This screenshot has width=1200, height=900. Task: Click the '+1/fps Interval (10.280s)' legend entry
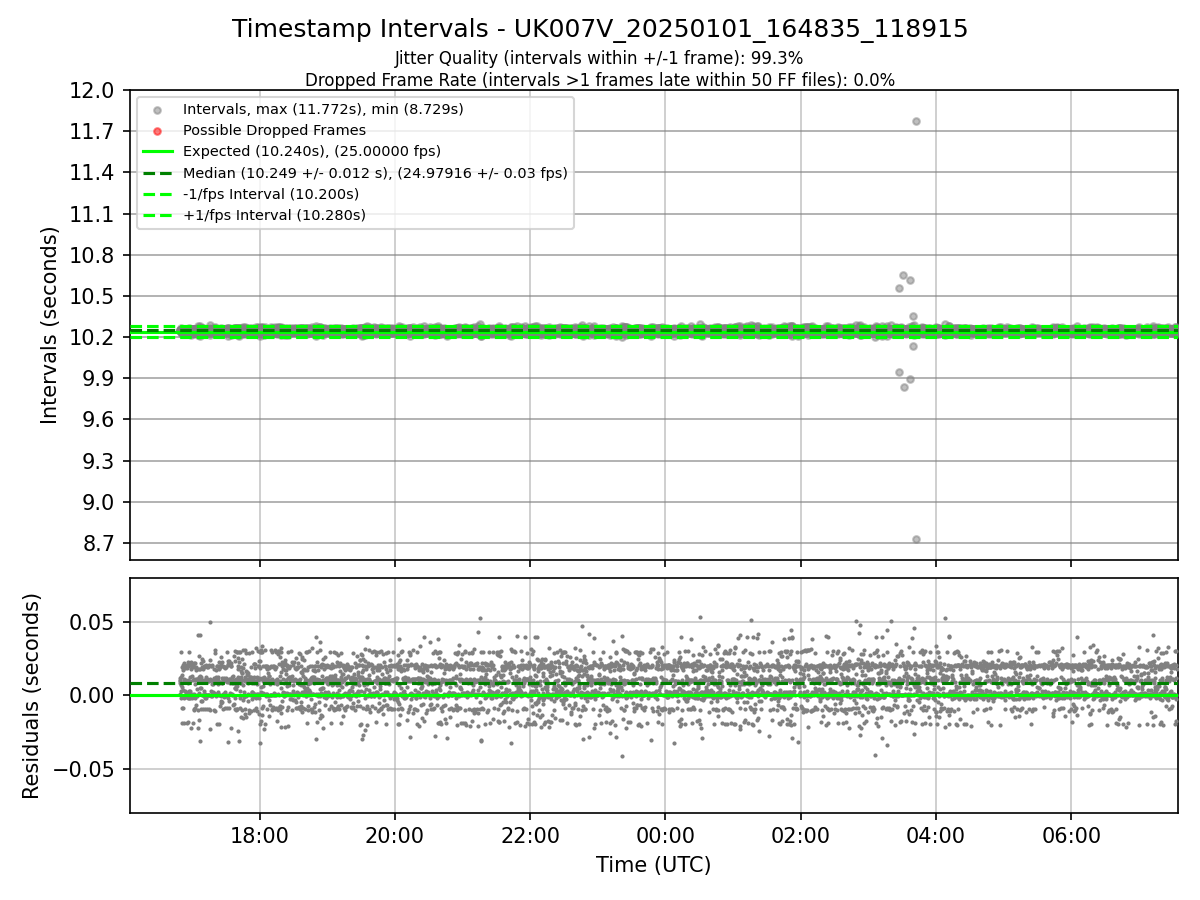[274, 215]
